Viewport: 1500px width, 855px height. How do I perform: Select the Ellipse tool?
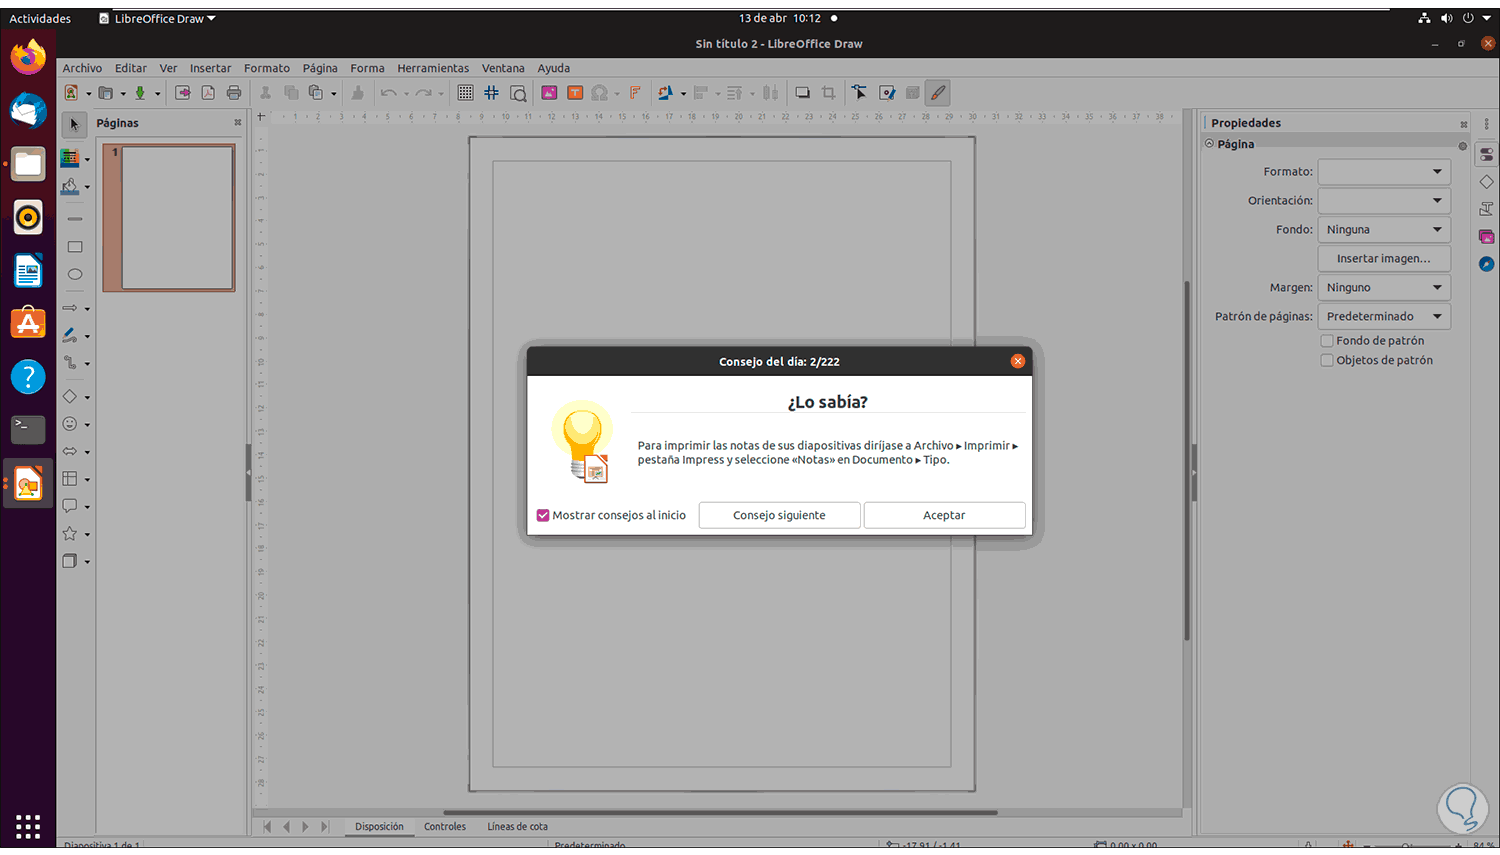tap(74, 274)
